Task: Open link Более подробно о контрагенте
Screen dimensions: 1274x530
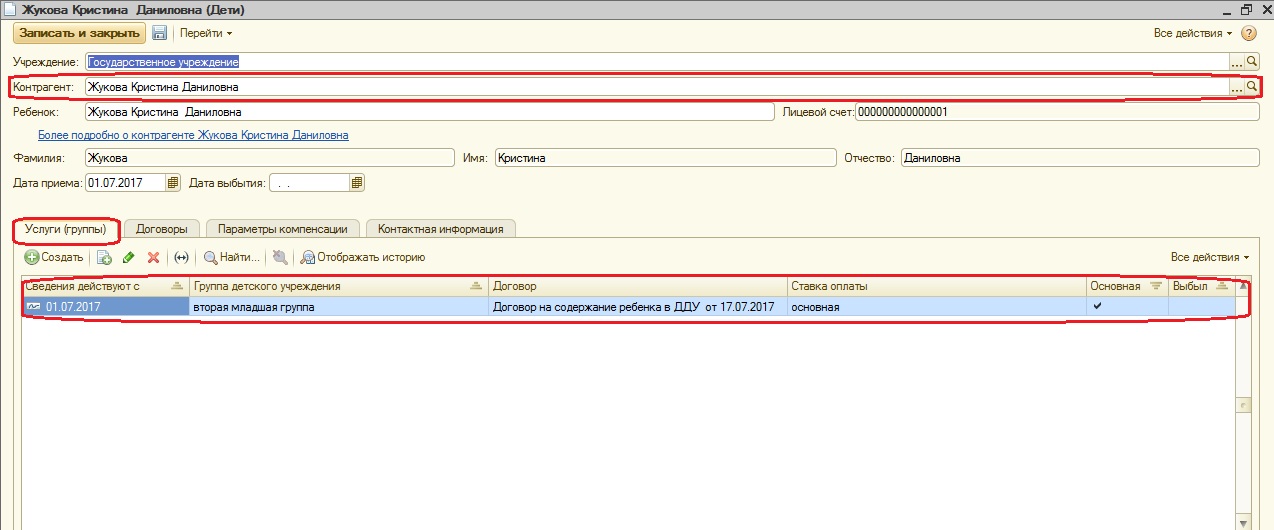Action: pyautogui.click(x=193, y=135)
